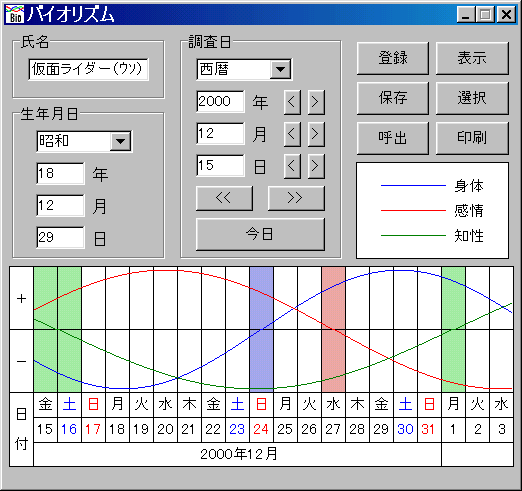The height and width of the screenshot is (491, 522).
Task: Step survey day back one
Action: point(292,166)
